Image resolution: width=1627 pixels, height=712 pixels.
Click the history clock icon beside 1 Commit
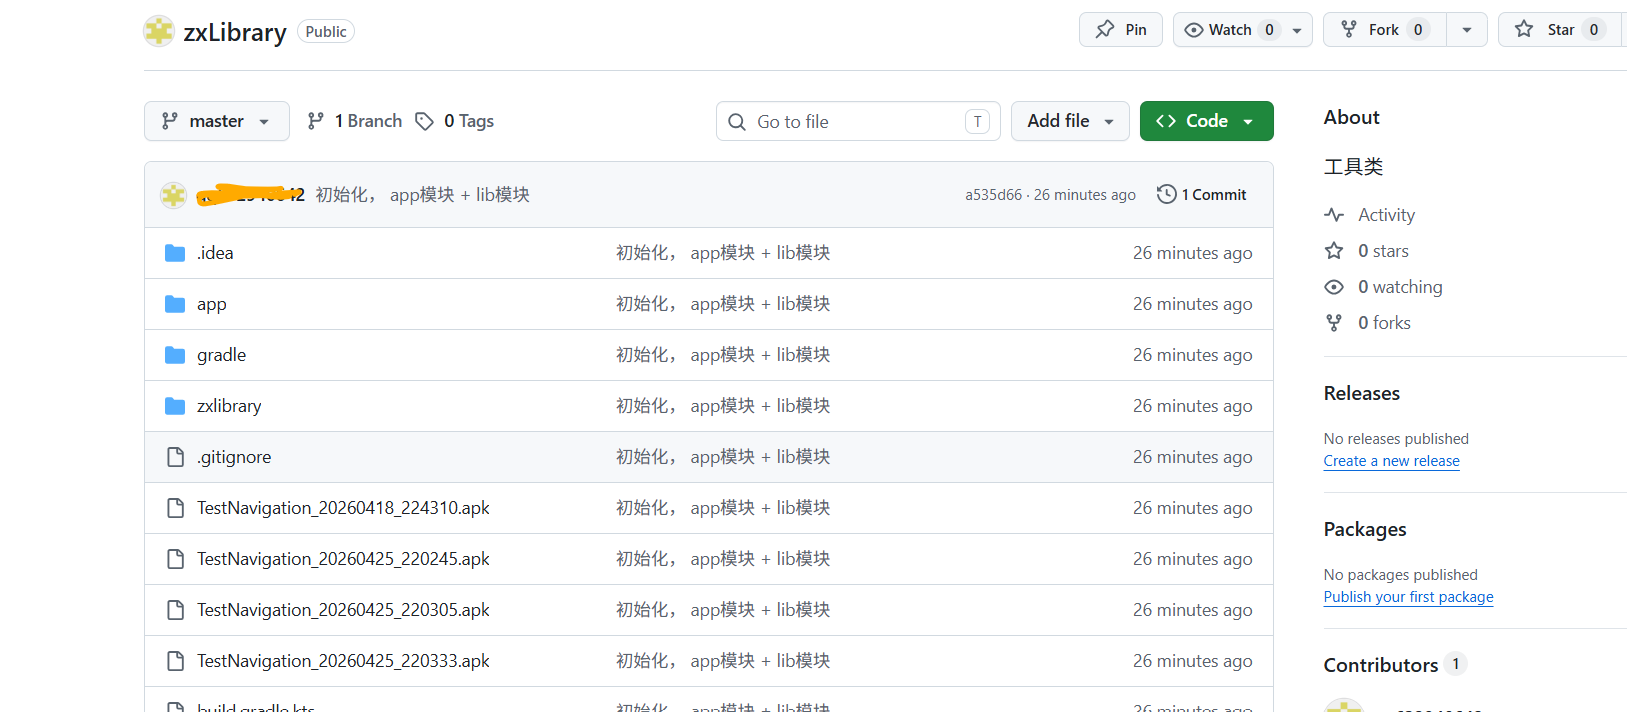tap(1166, 195)
